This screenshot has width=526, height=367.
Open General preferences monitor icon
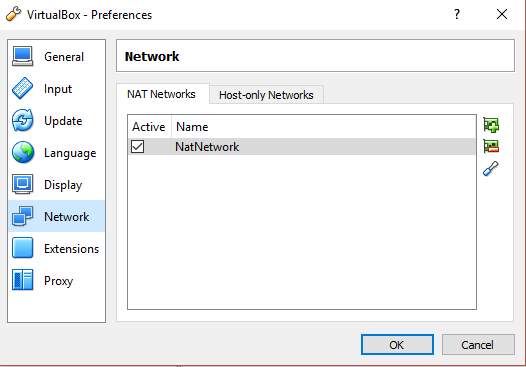click(22, 56)
